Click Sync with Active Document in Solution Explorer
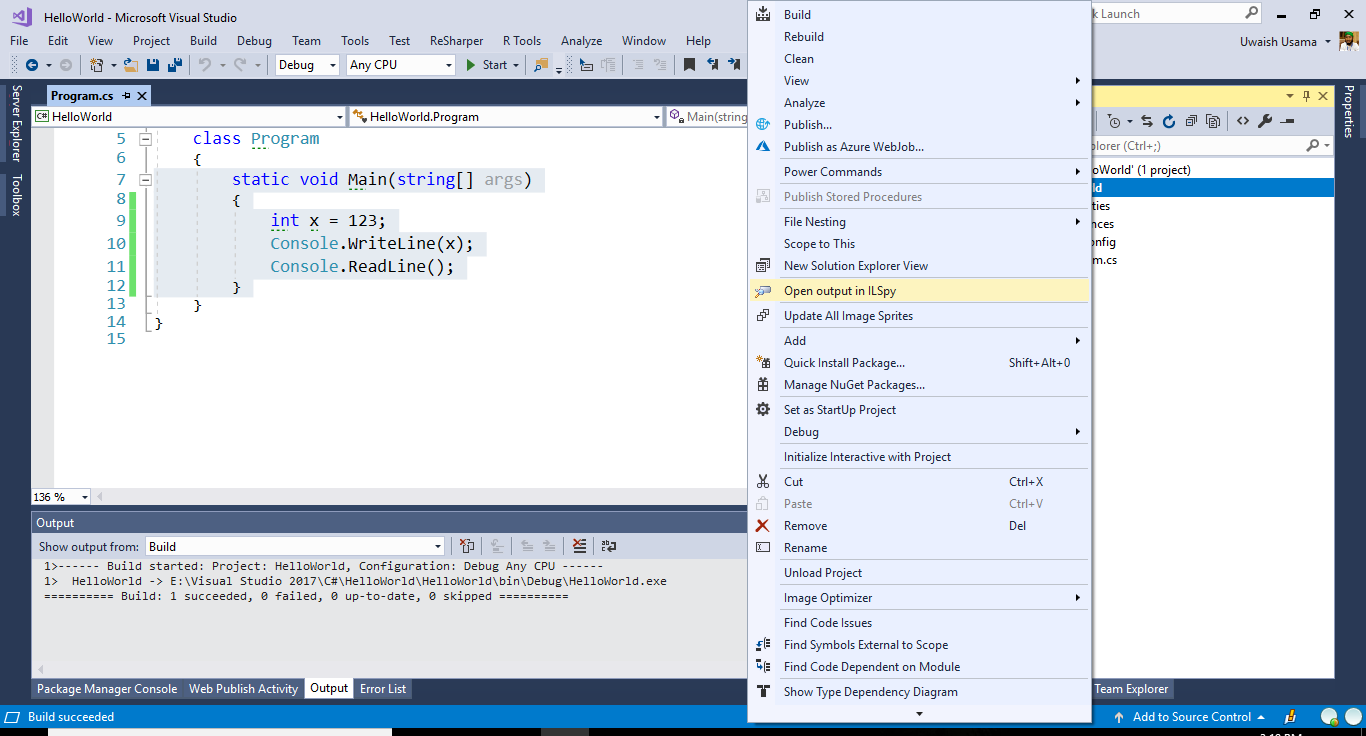This screenshot has height=736, width=1366. coord(1147,121)
